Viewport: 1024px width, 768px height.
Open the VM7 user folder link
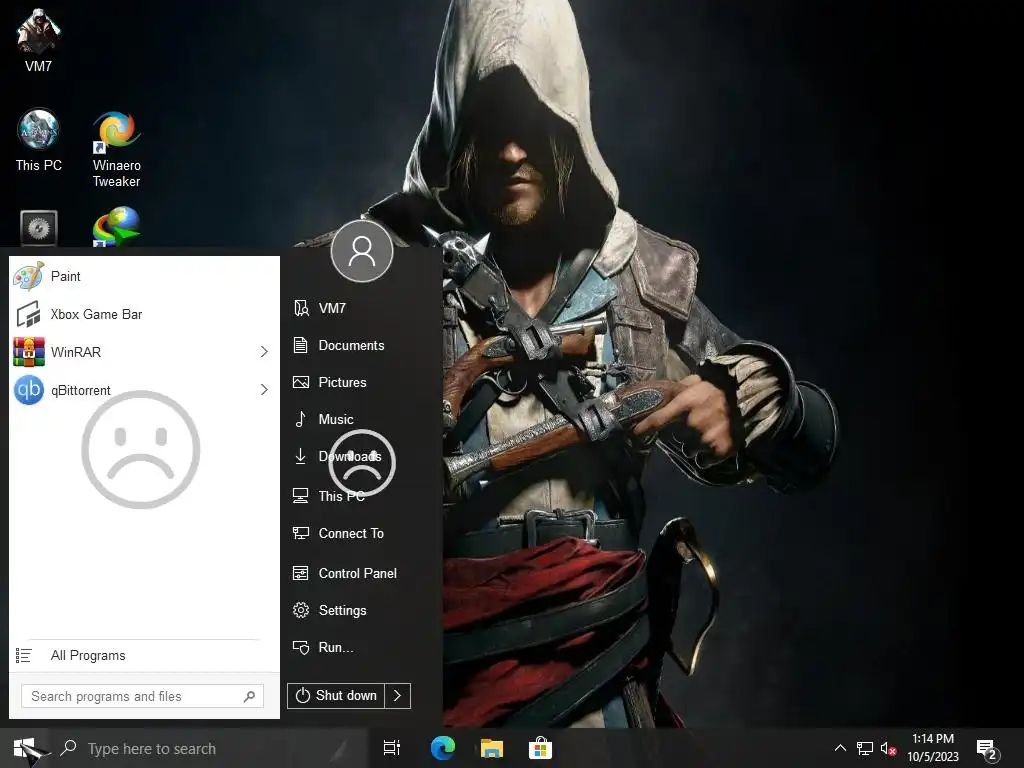[362, 308]
